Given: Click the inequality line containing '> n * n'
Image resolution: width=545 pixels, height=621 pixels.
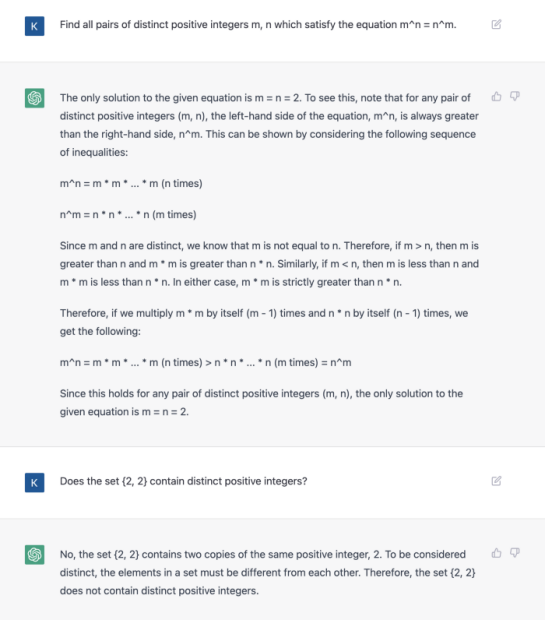Looking at the screenshot, I should click(x=205, y=362).
